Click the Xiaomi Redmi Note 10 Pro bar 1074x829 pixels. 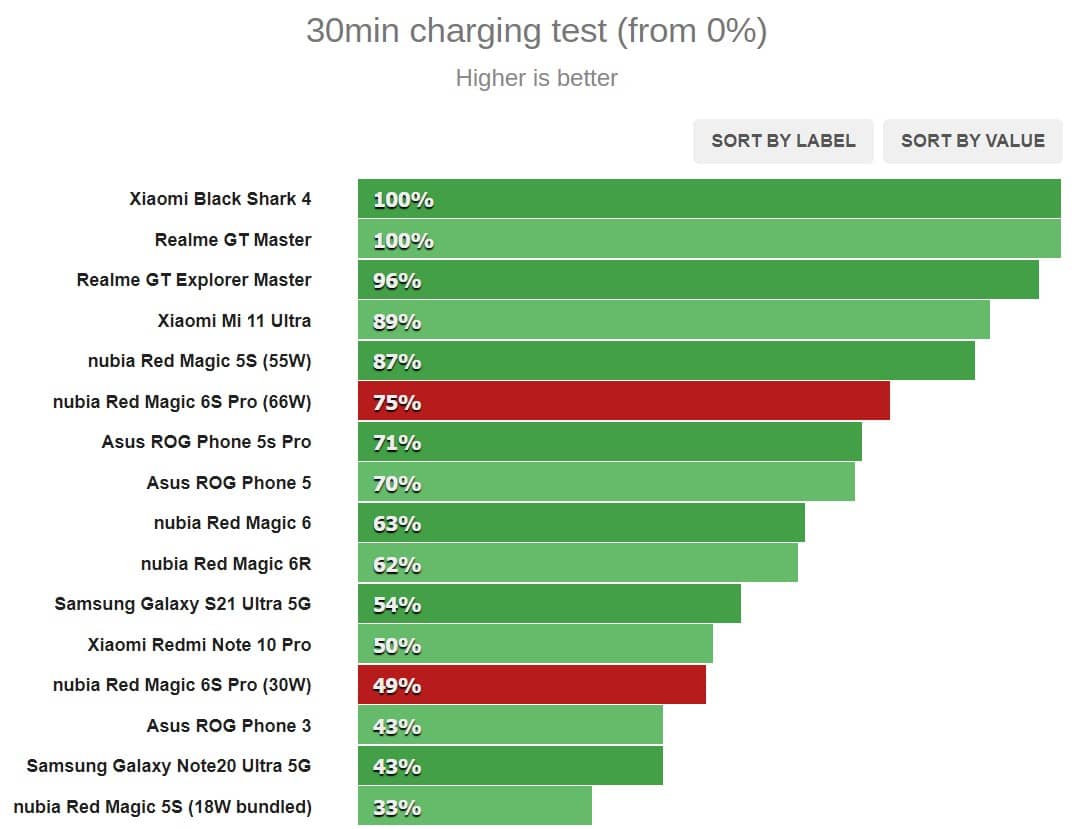535,645
